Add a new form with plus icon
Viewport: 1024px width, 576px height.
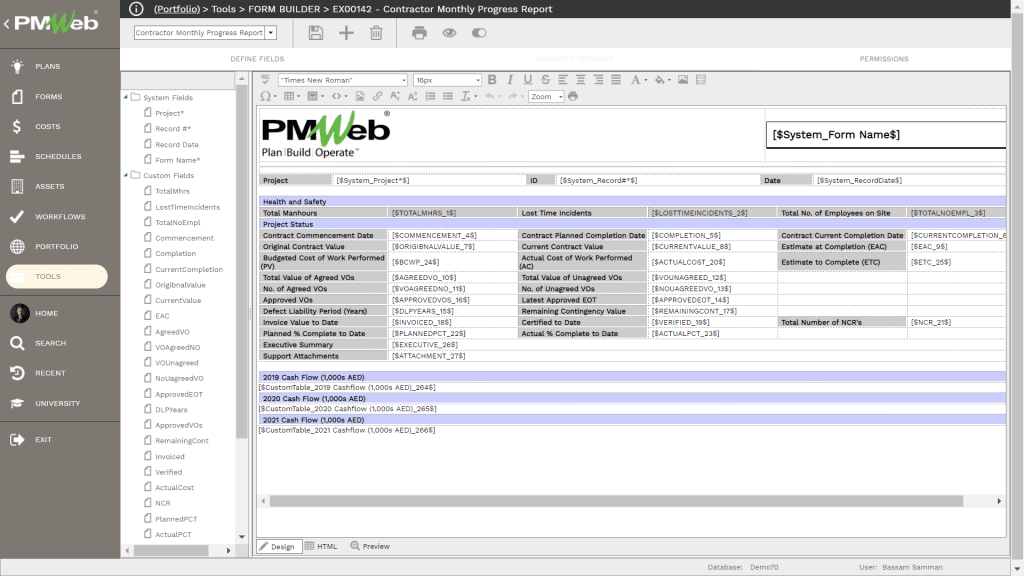[346, 33]
